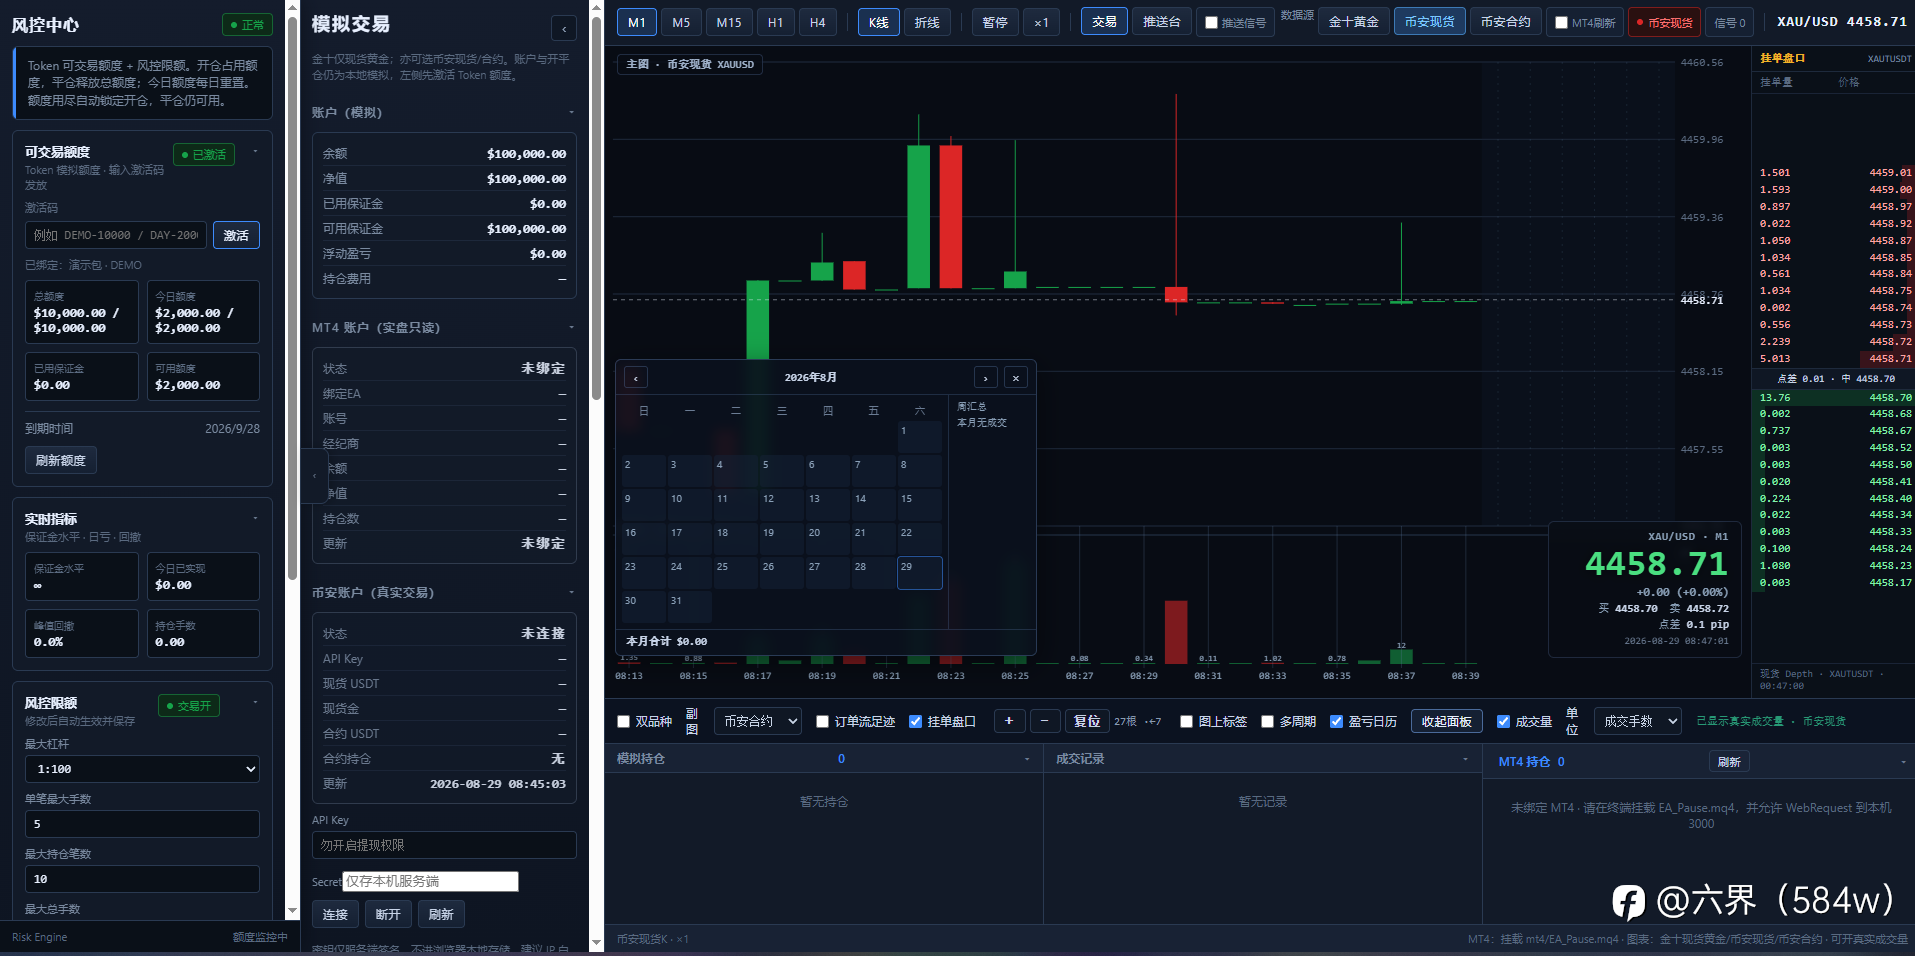Viewport: 1915px width, 956px height.
Task: Collapse the 实时指标 card chevron
Action: (x=256, y=518)
